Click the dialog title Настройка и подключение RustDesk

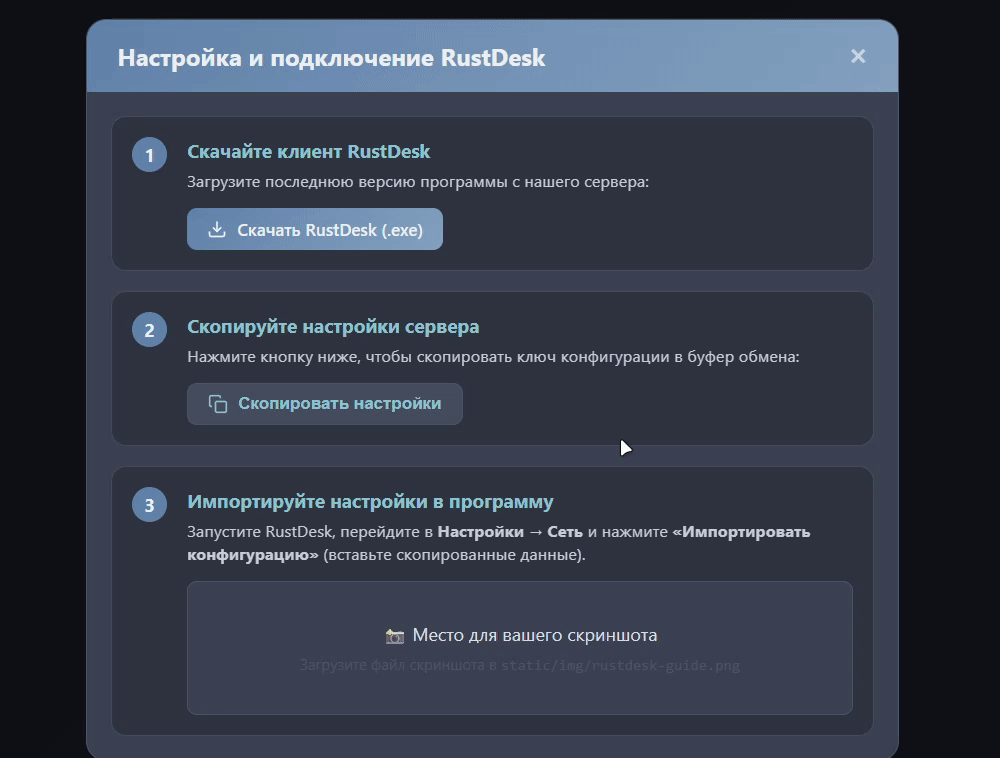331,58
